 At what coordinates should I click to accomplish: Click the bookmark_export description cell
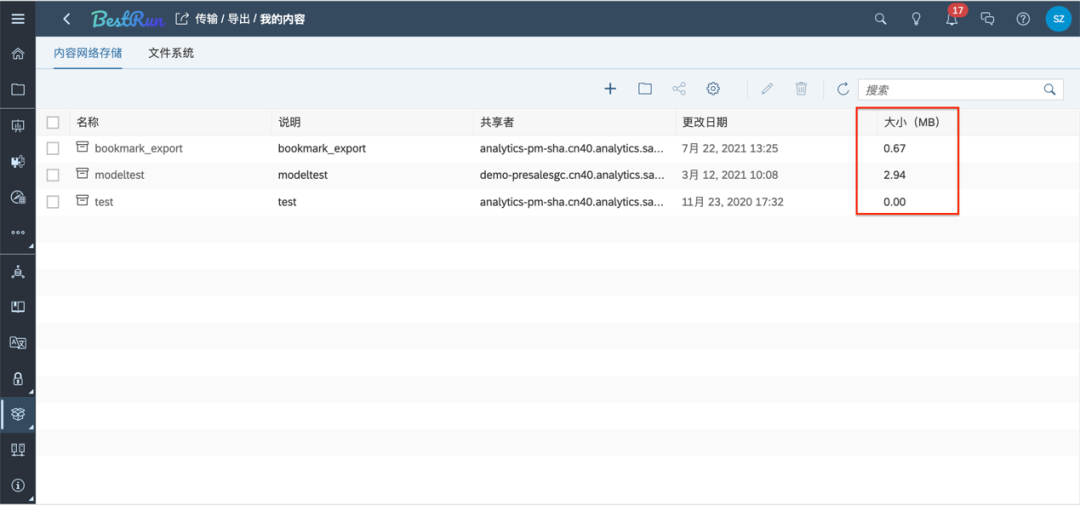(322, 148)
